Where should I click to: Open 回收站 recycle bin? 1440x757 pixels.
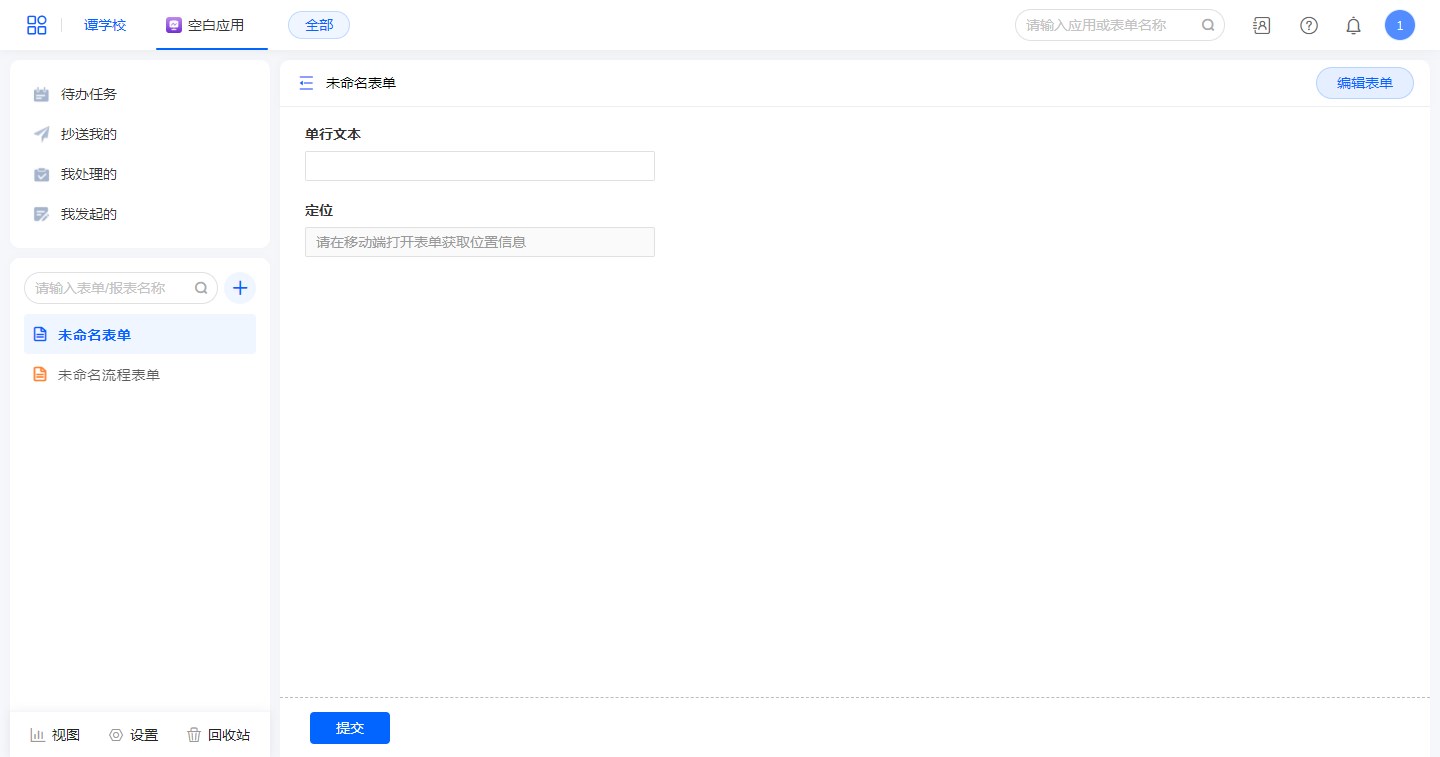point(218,735)
